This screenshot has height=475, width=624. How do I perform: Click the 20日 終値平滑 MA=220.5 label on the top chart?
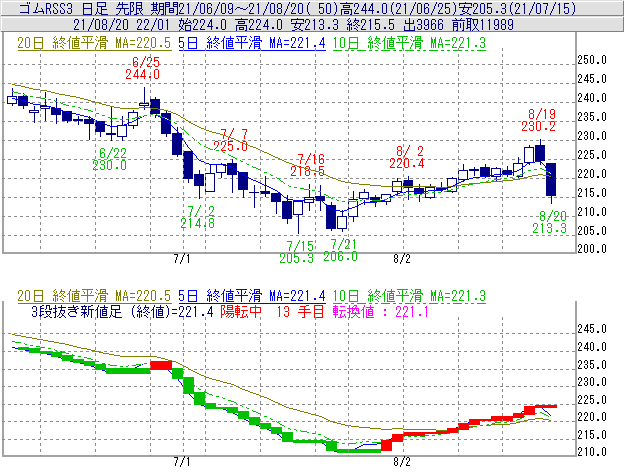click(94, 43)
